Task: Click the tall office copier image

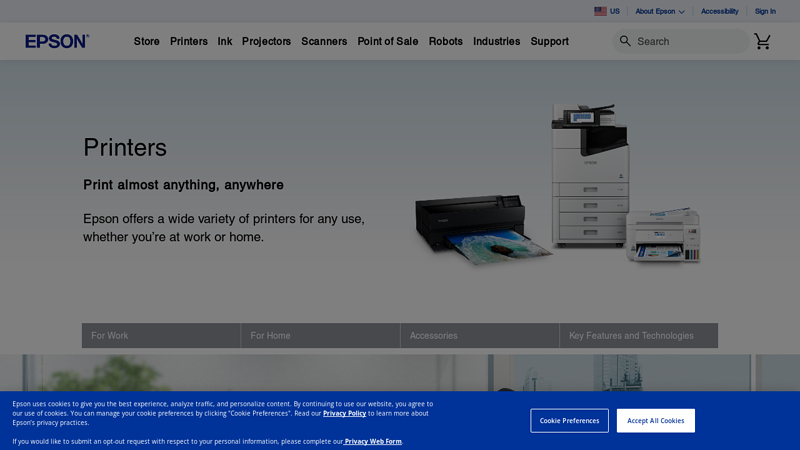Action: pyautogui.click(x=590, y=176)
